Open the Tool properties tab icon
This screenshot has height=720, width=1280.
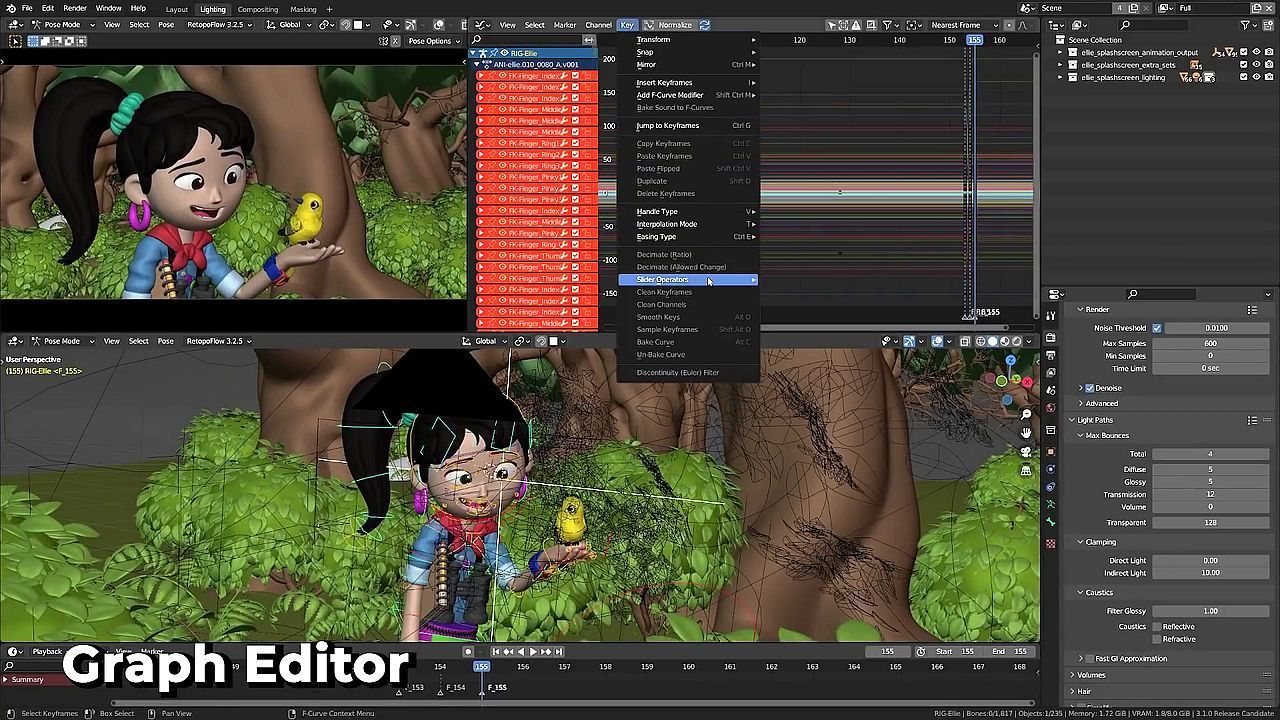click(1051, 315)
